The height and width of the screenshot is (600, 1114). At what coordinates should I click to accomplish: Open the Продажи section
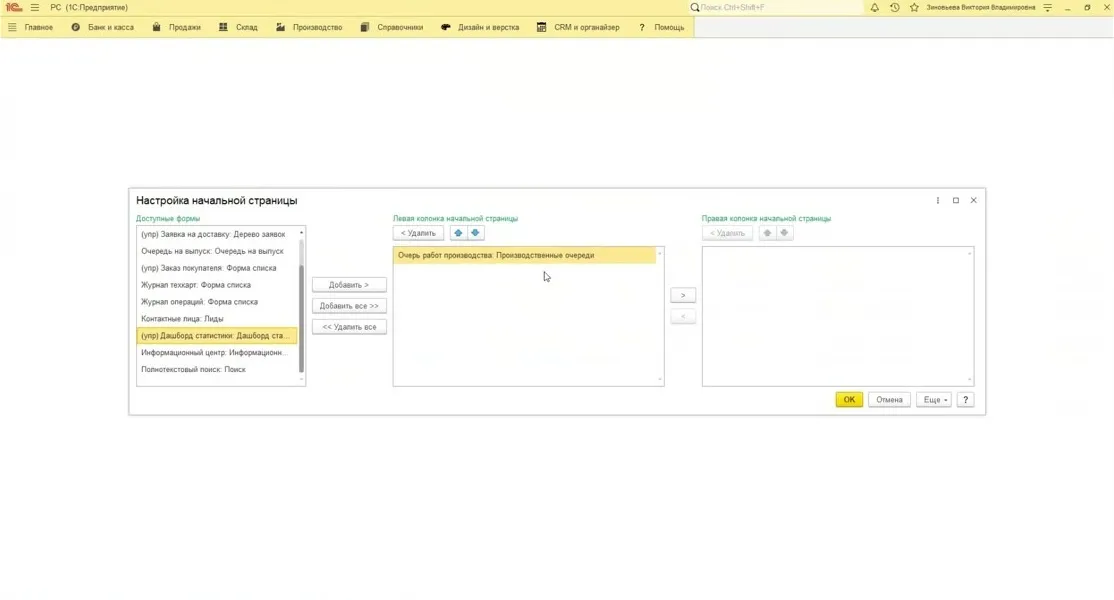point(177,27)
